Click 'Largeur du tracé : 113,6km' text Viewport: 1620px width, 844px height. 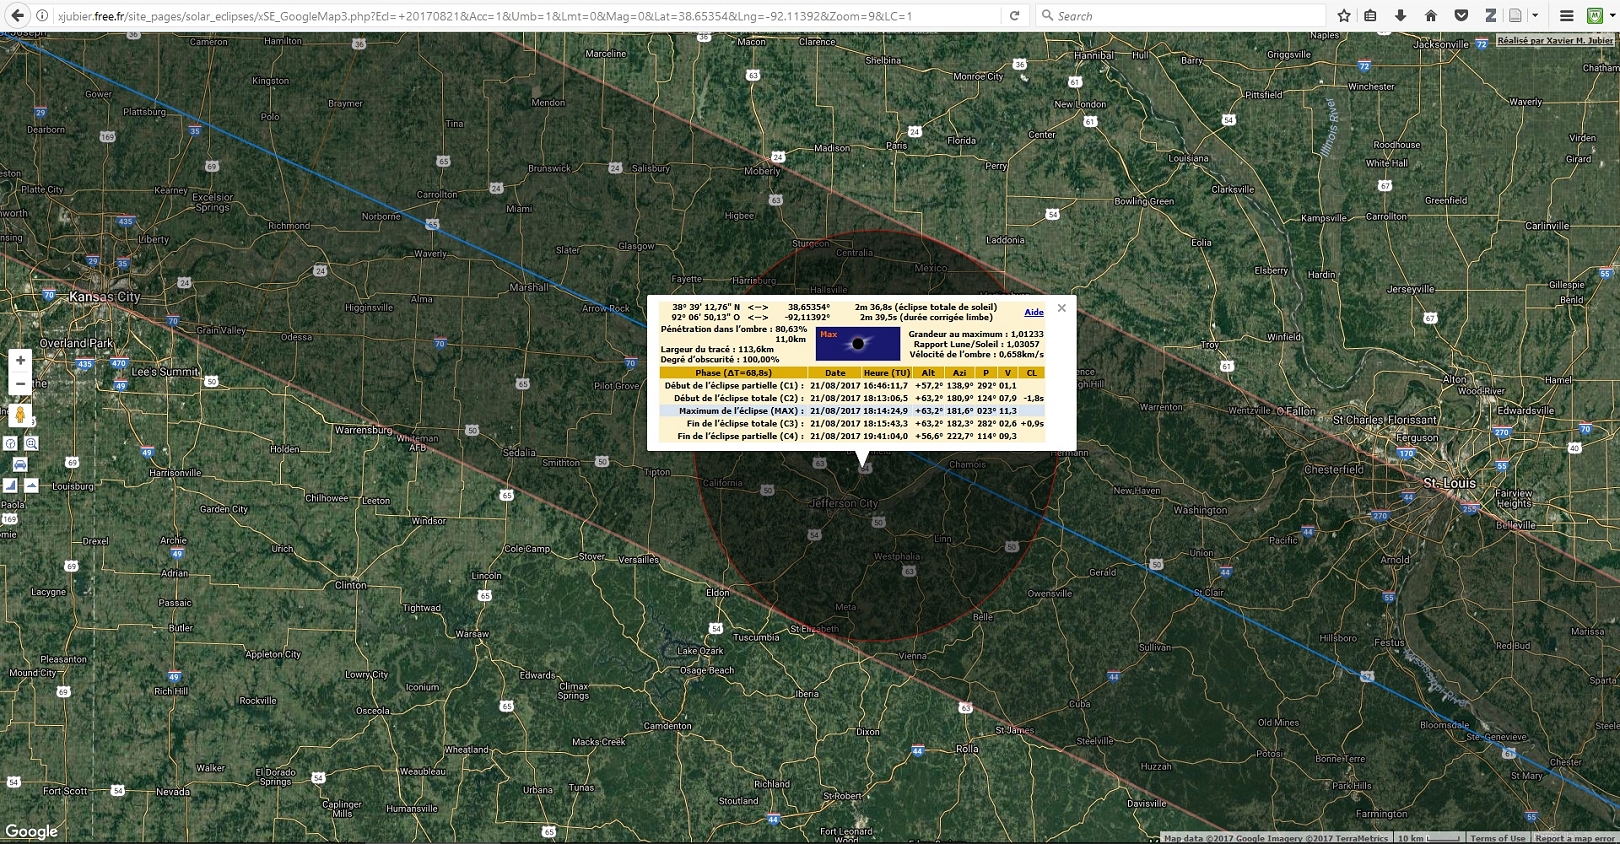tap(717, 350)
